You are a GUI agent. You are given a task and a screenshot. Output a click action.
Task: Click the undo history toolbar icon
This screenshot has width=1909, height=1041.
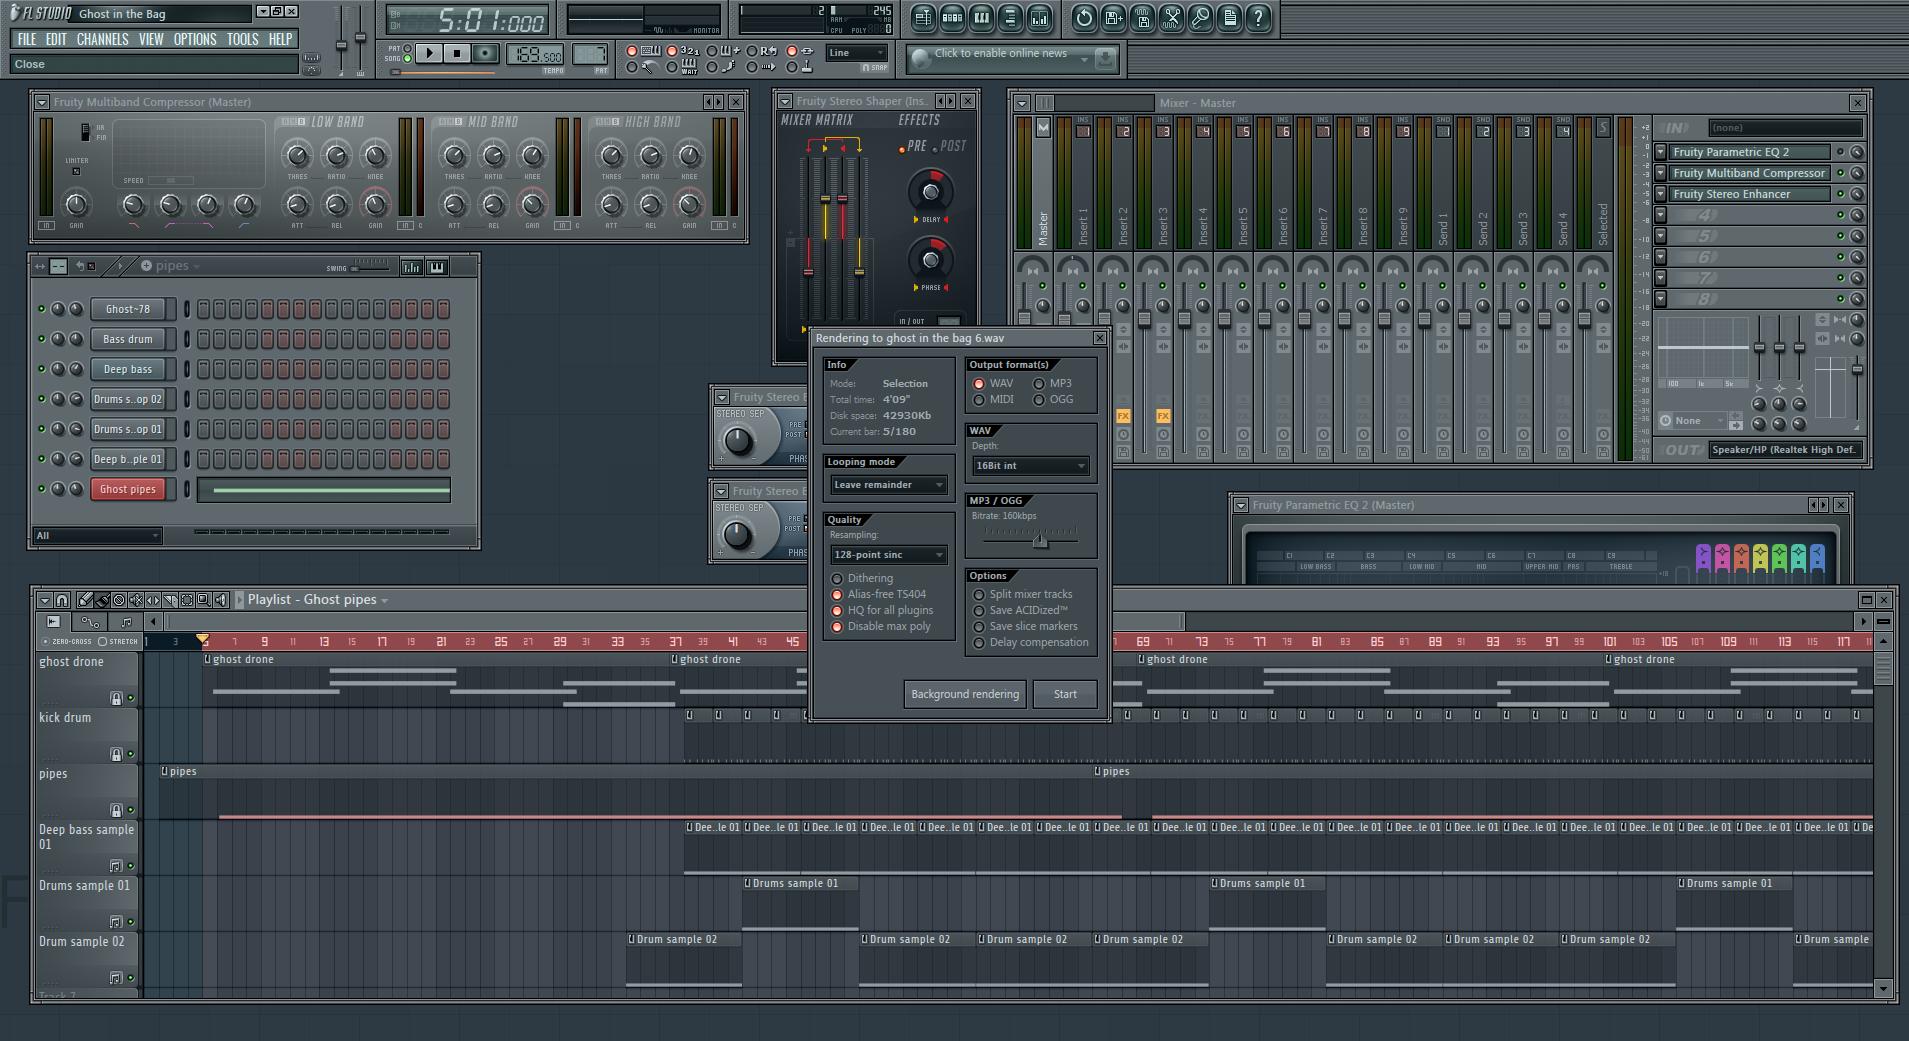click(1084, 17)
